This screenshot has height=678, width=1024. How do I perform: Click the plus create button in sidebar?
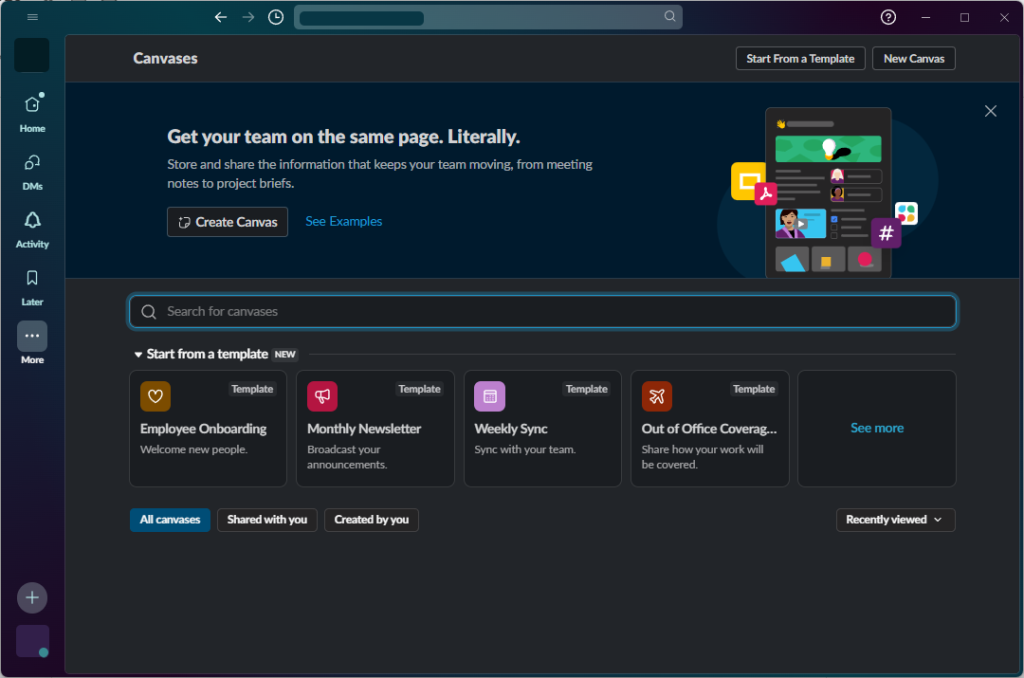(32, 598)
